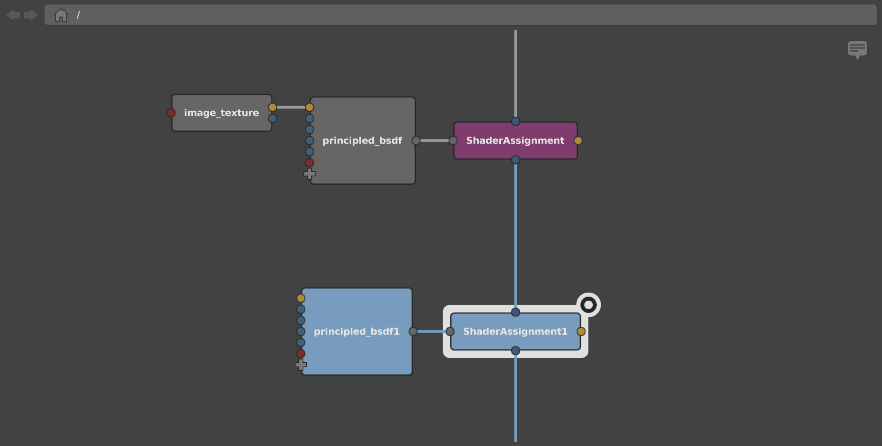Click the yellow filter port on ShaderAssignment1
The height and width of the screenshot is (446, 882).
[x=581, y=331]
